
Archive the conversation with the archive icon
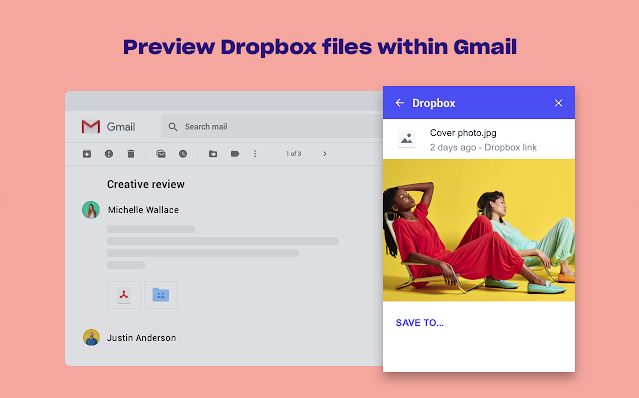pyautogui.click(x=87, y=154)
